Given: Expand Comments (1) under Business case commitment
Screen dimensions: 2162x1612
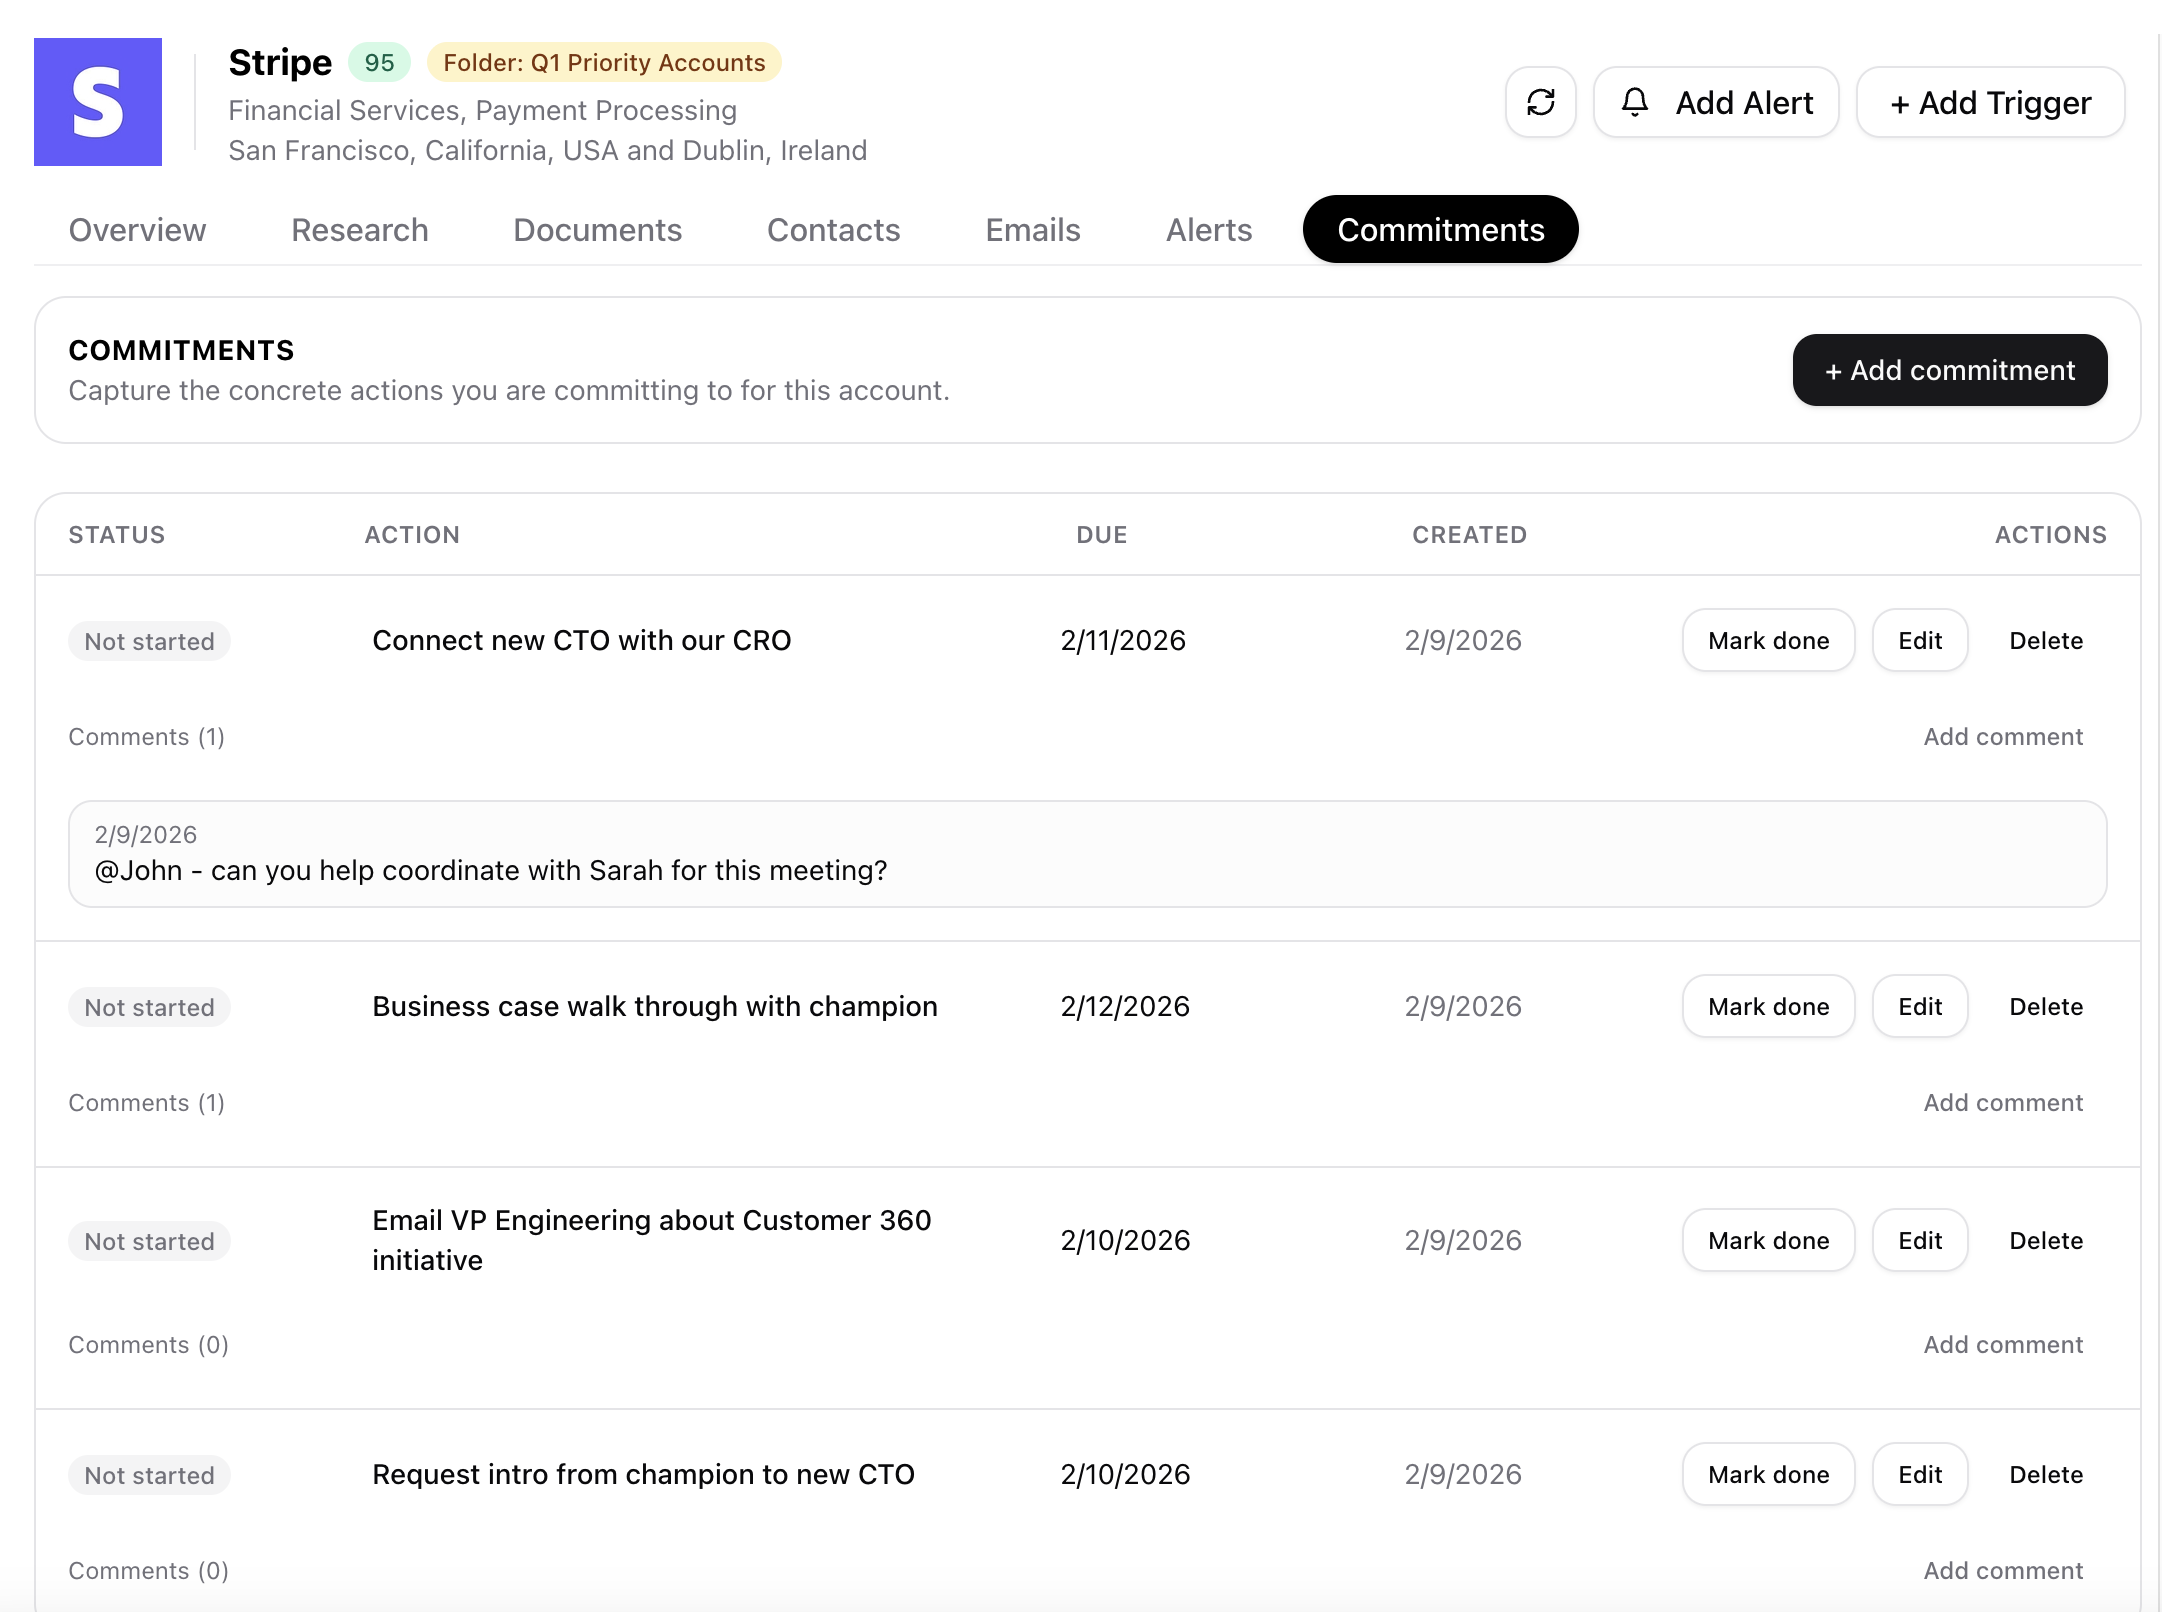Looking at the screenshot, I should click(146, 1102).
